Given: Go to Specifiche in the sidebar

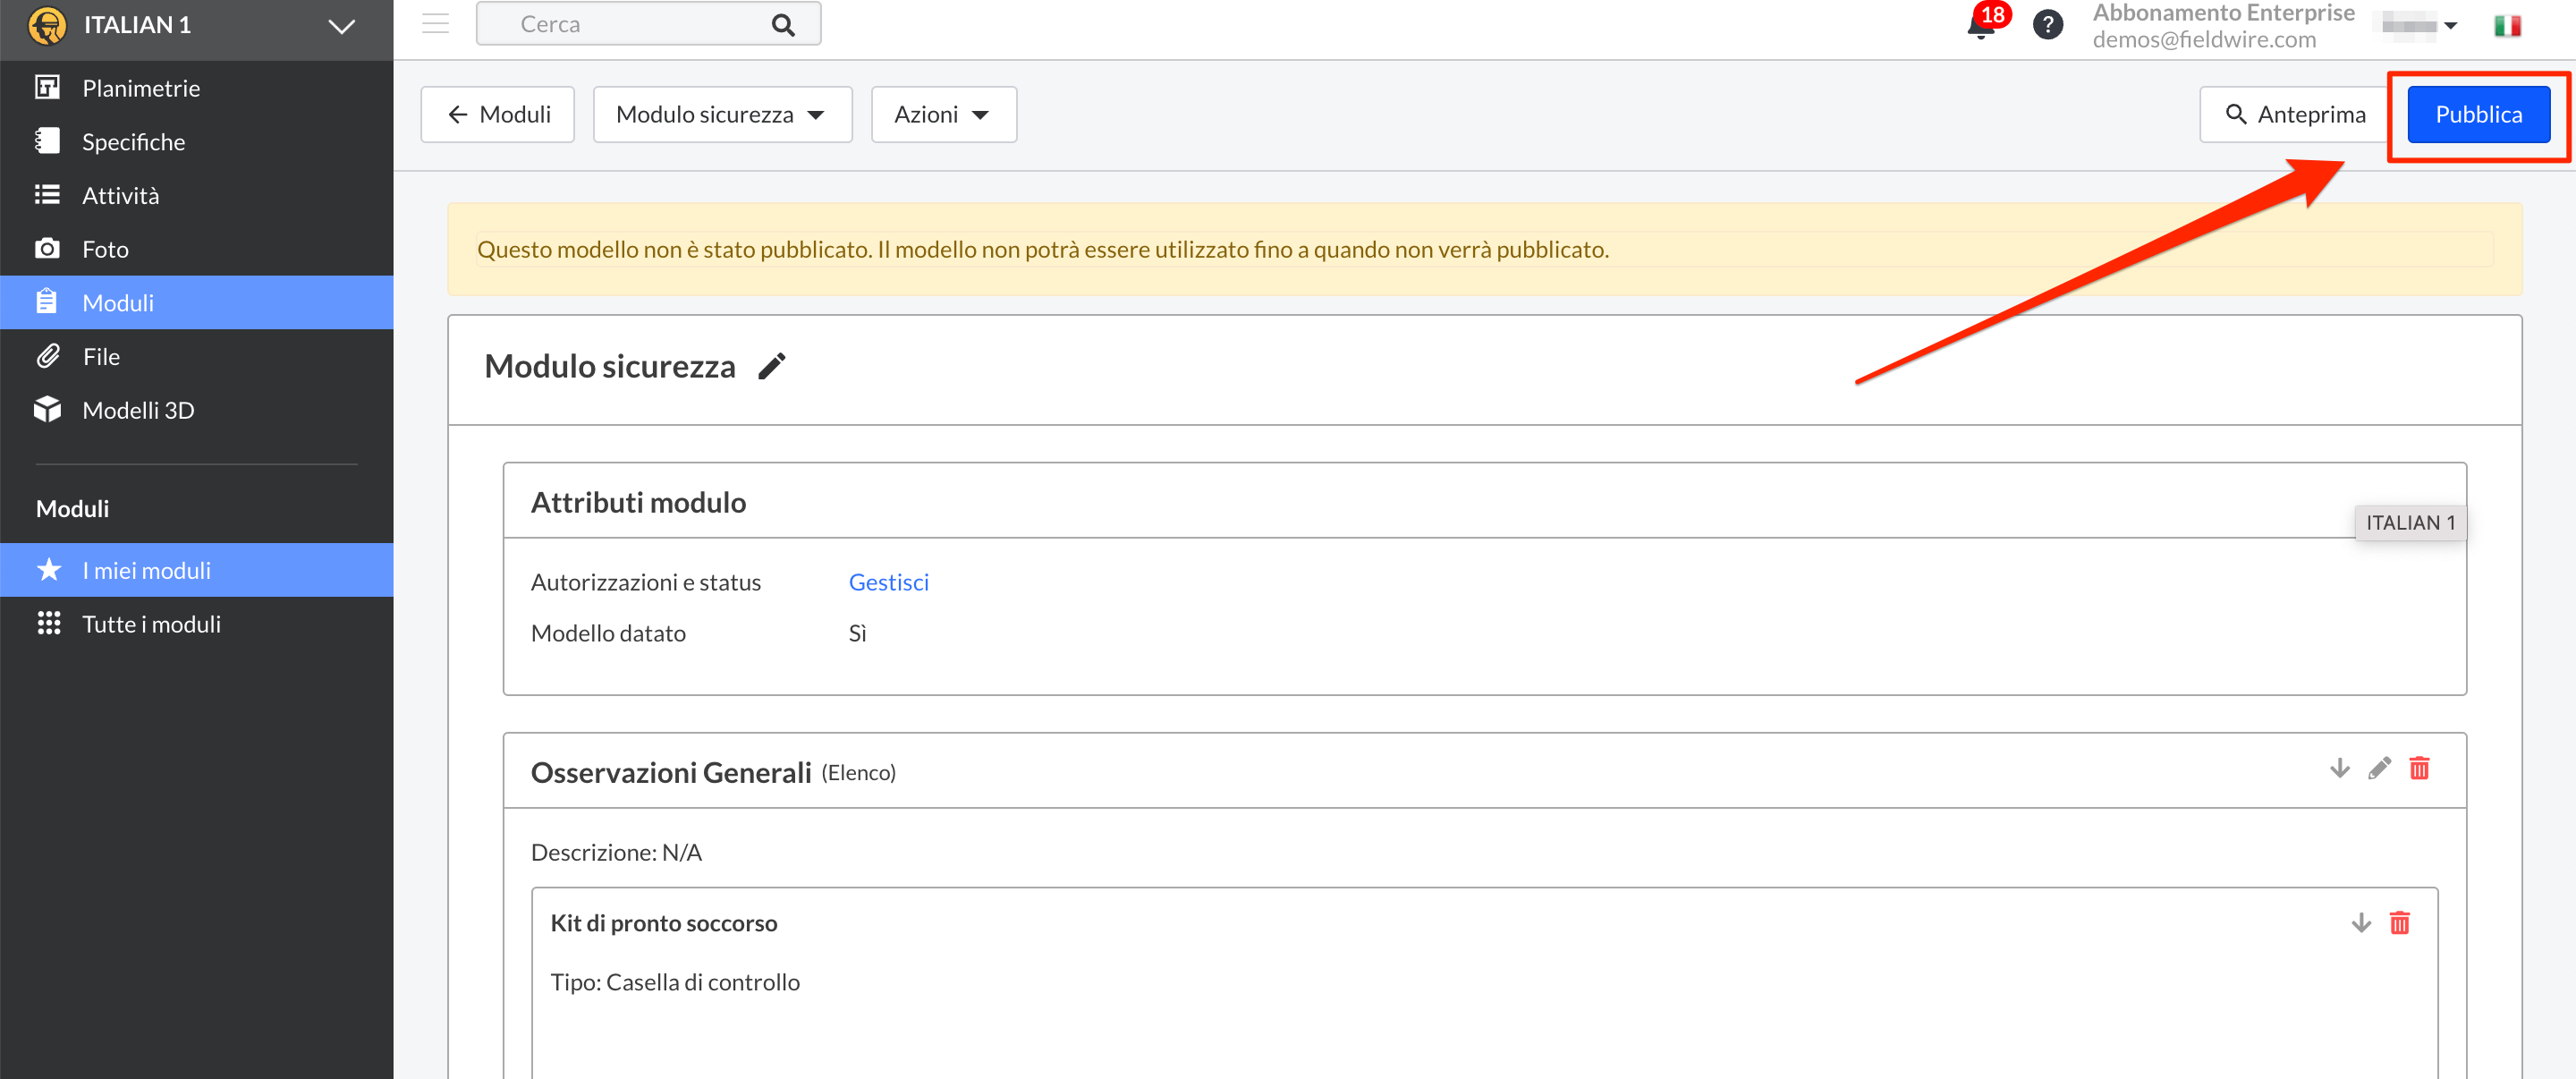Looking at the screenshot, I should 197,142.
